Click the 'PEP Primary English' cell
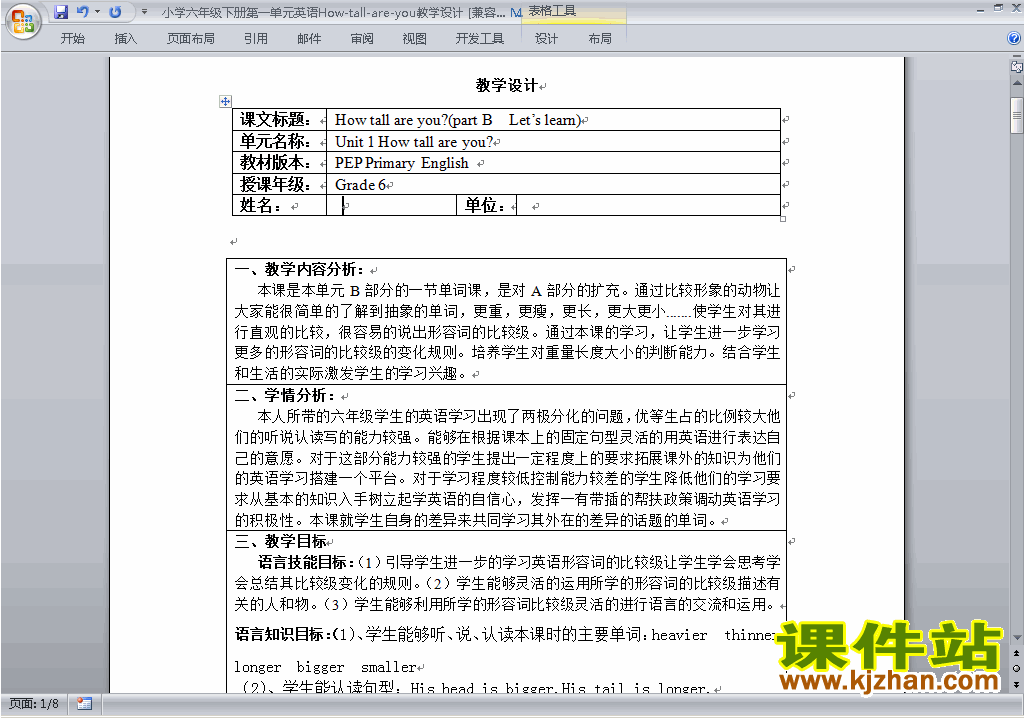 [x=554, y=163]
